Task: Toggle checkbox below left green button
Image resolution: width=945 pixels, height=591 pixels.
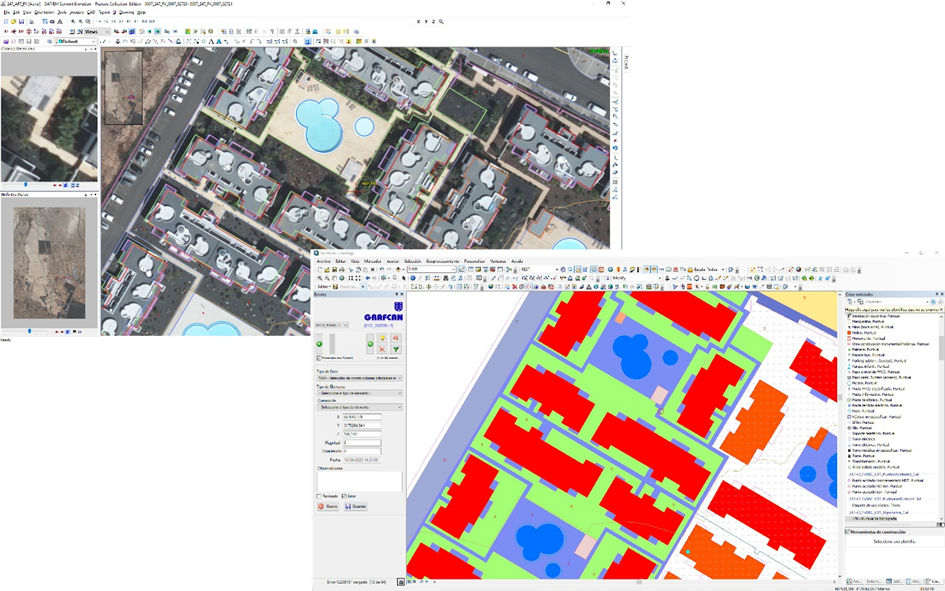Action: coord(318,358)
